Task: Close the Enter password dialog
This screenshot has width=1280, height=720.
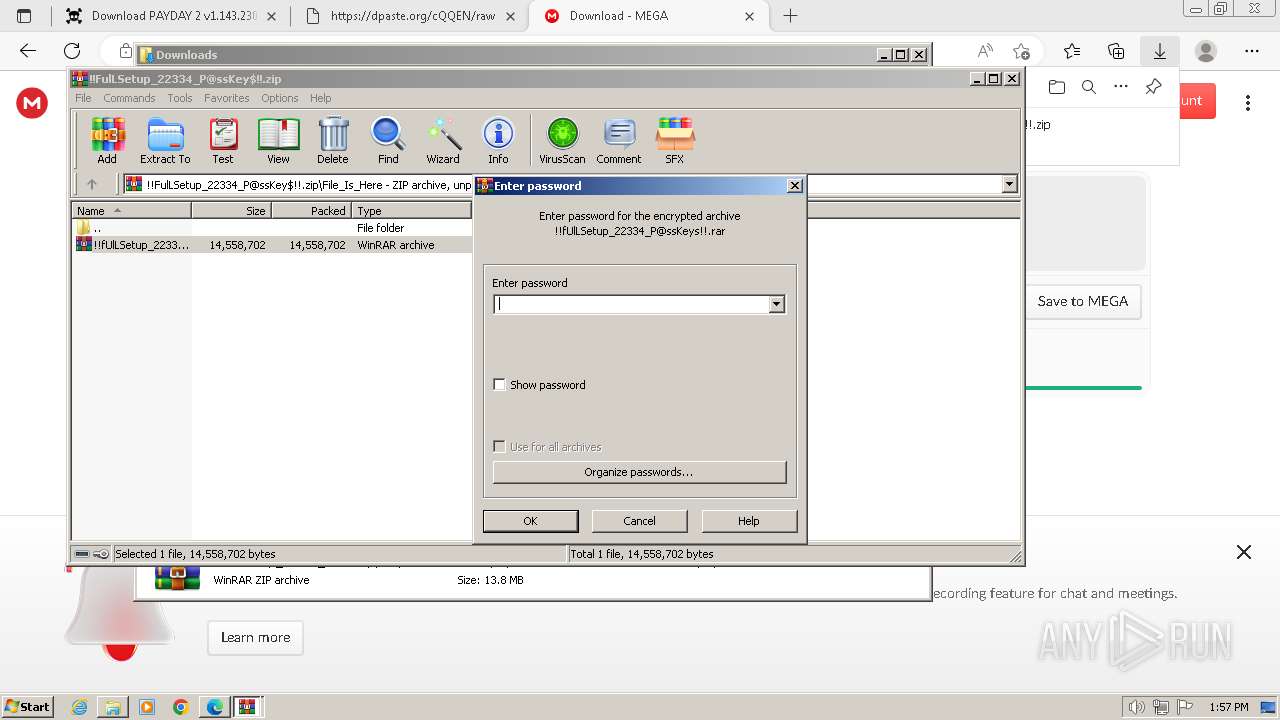Action: click(x=794, y=186)
